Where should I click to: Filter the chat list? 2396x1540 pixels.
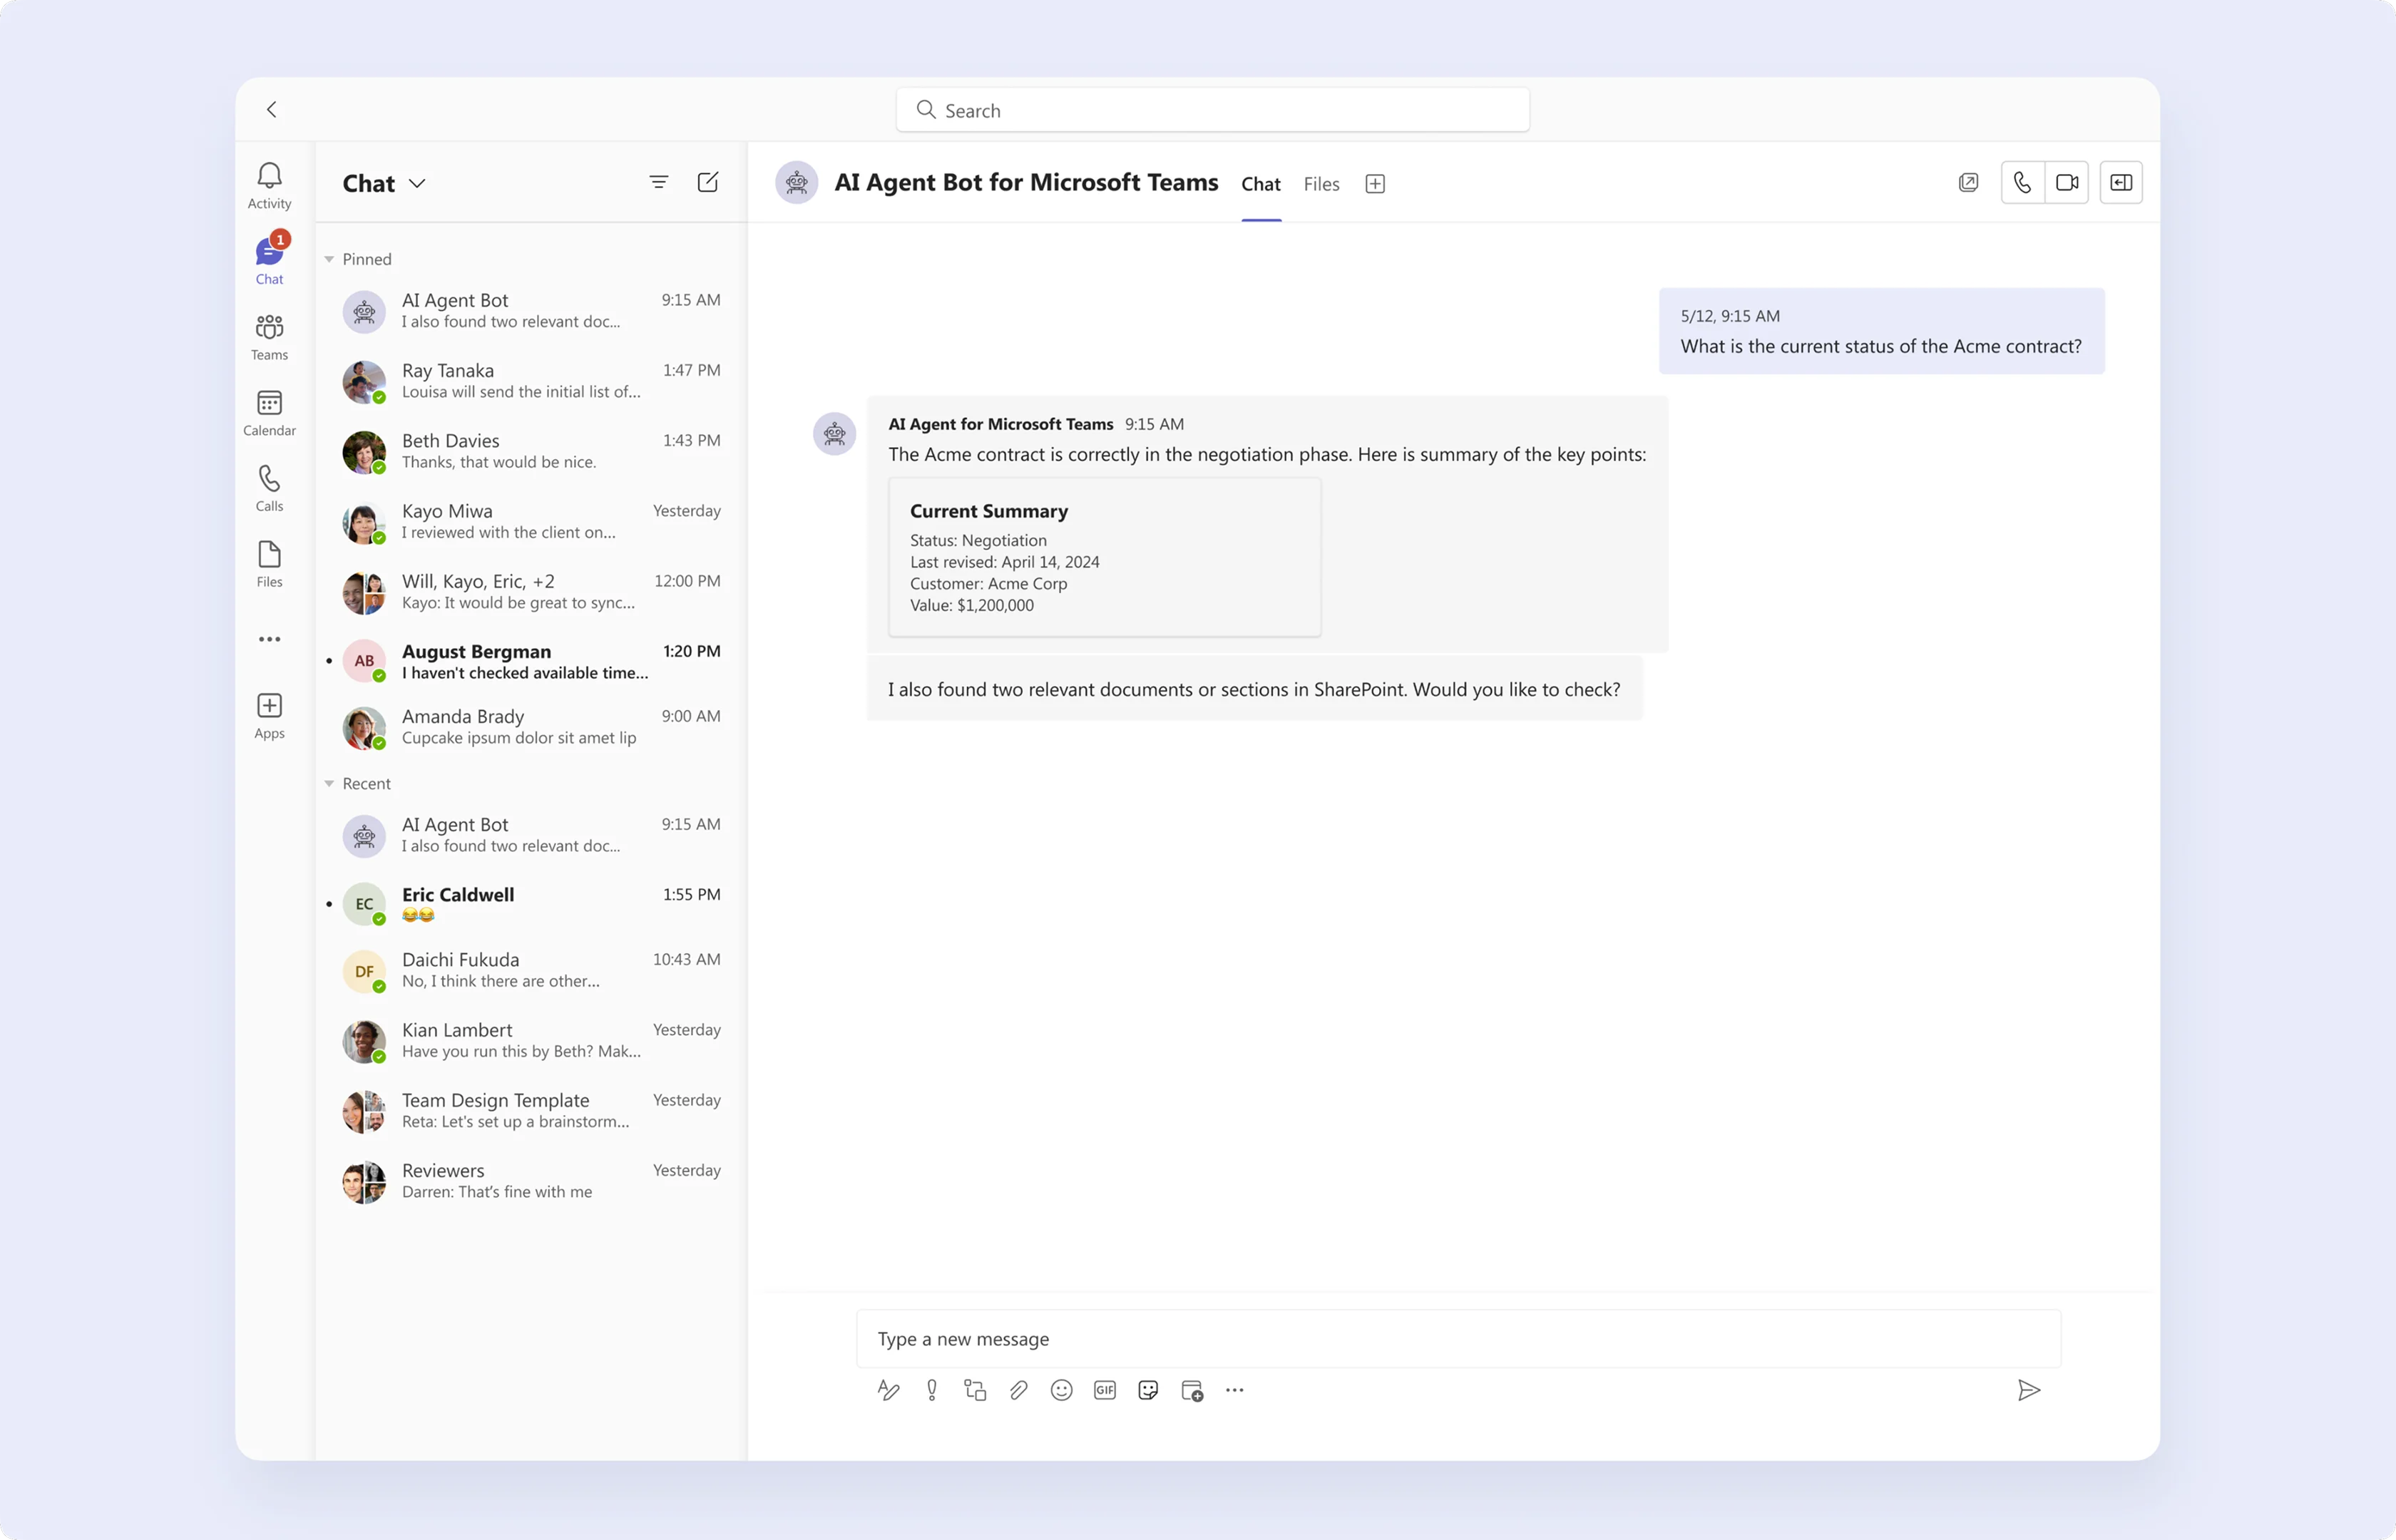pyautogui.click(x=658, y=182)
